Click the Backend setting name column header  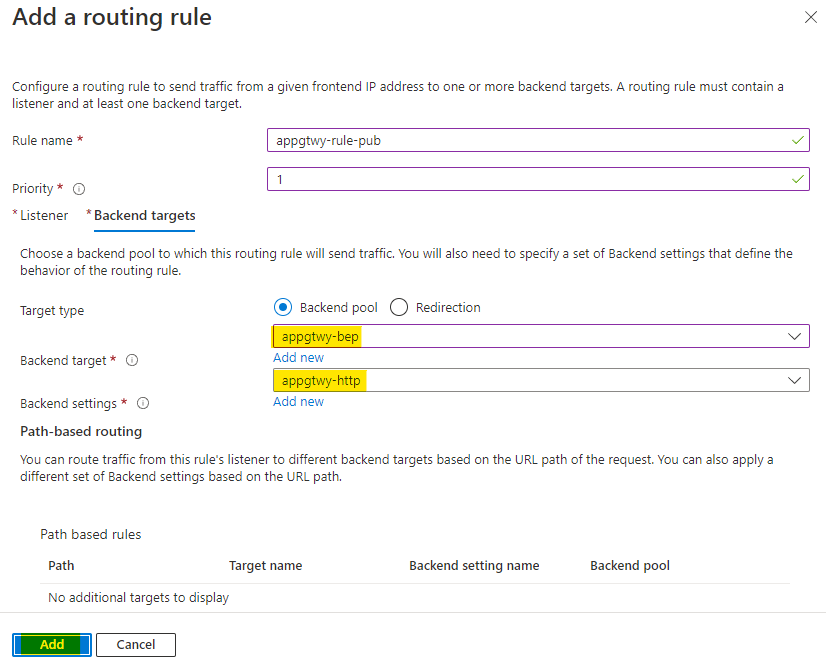(x=474, y=565)
